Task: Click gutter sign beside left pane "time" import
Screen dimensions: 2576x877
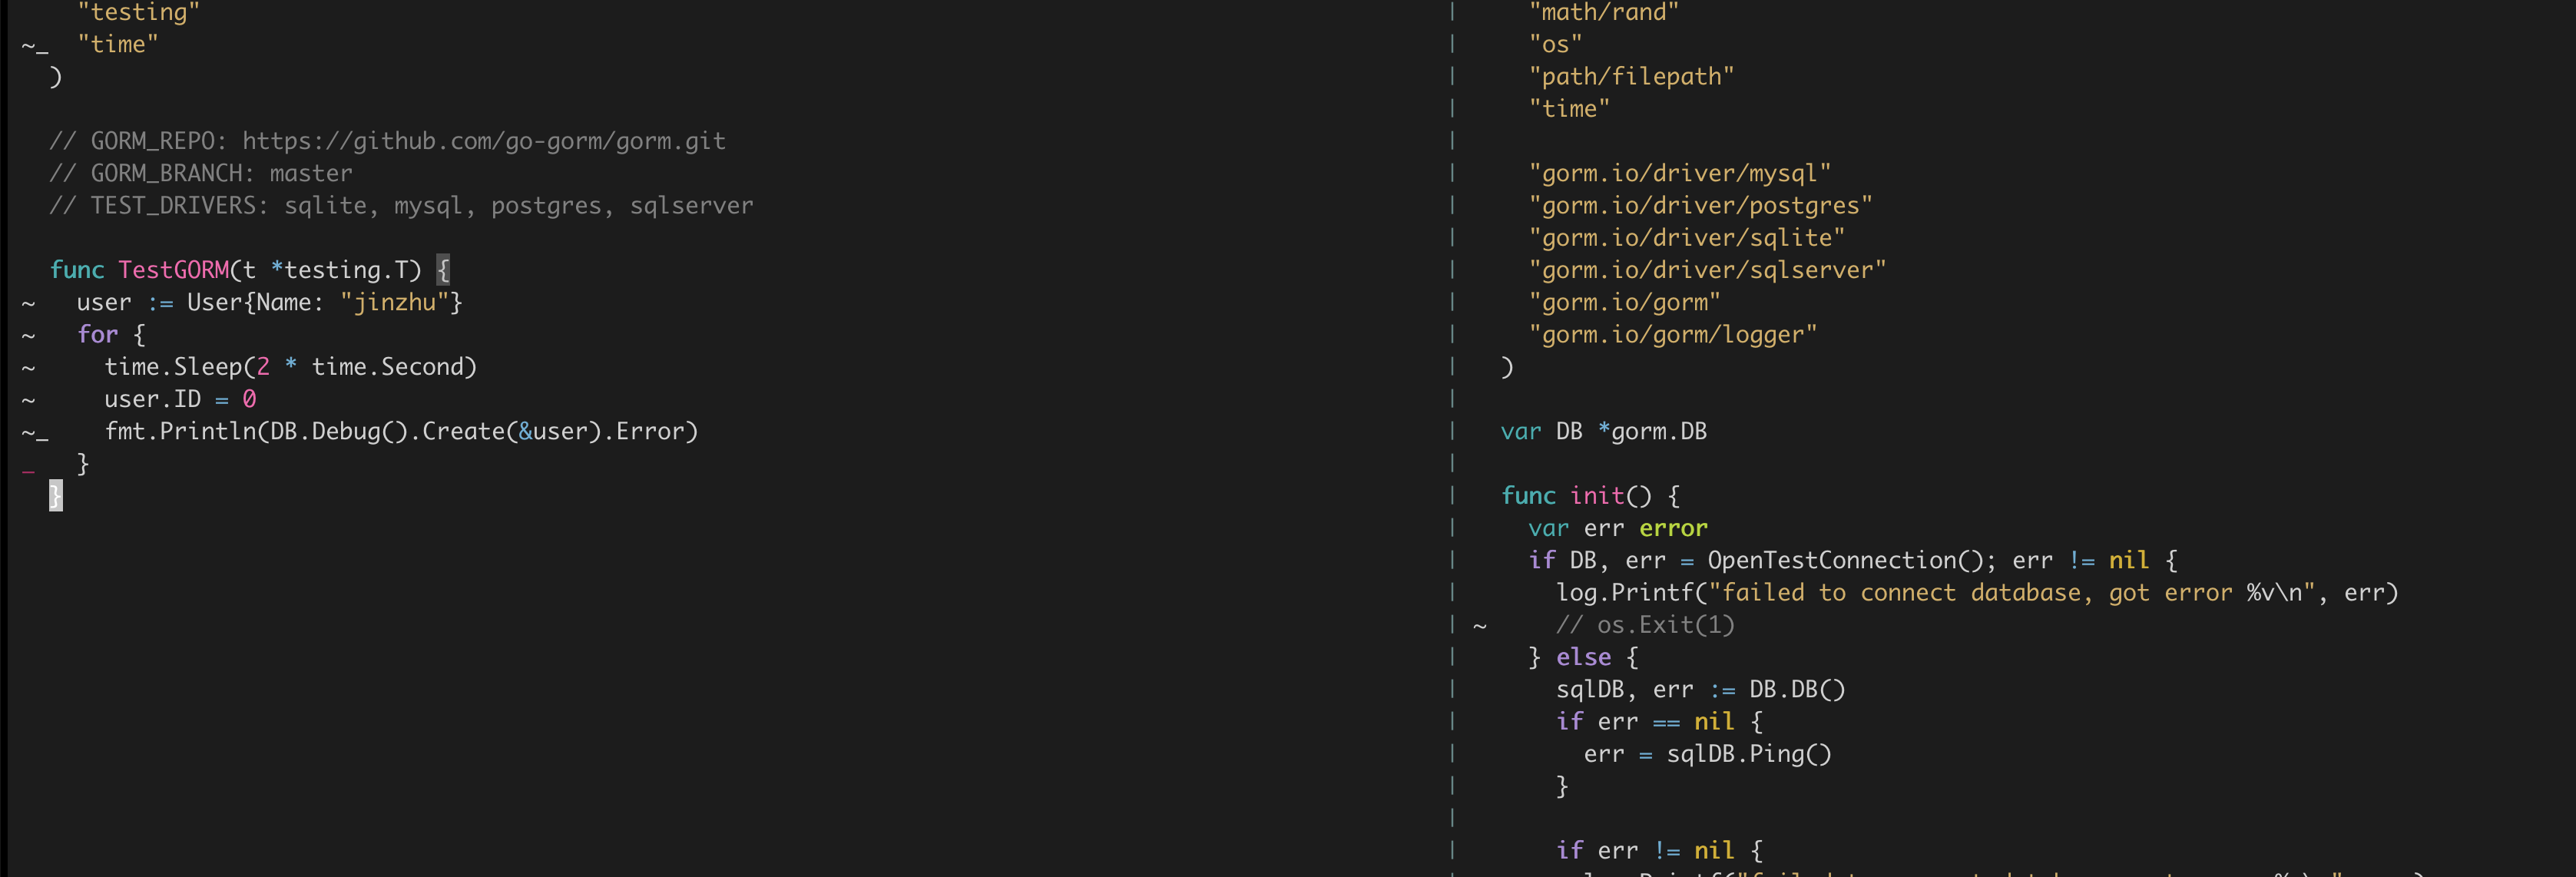Action: 34,45
